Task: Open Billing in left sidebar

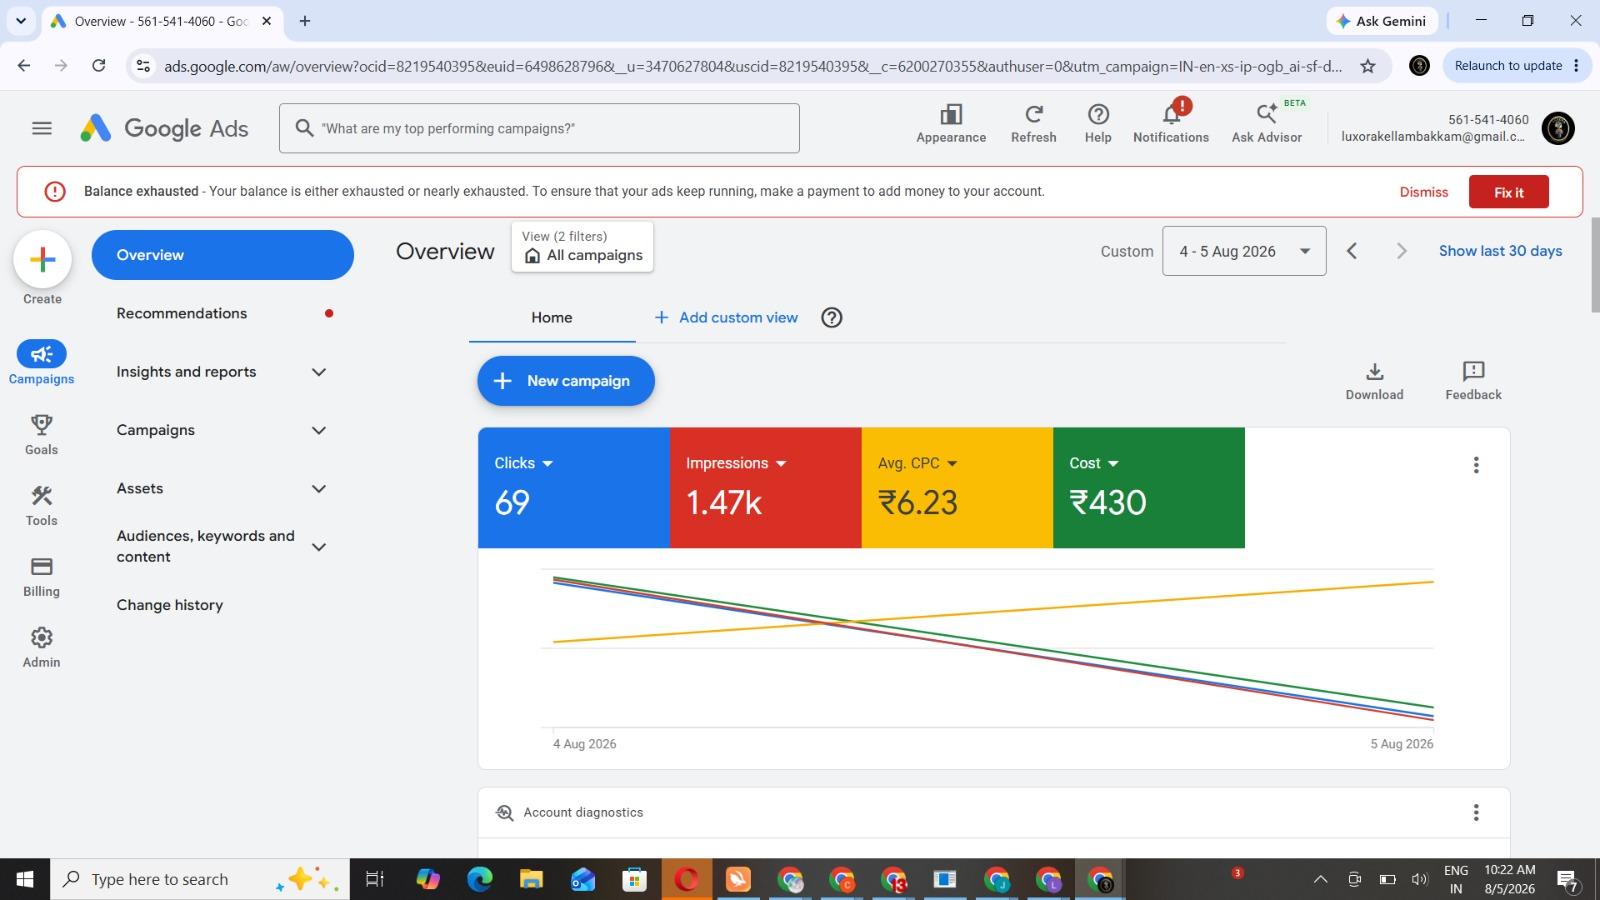Action: click(41, 577)
